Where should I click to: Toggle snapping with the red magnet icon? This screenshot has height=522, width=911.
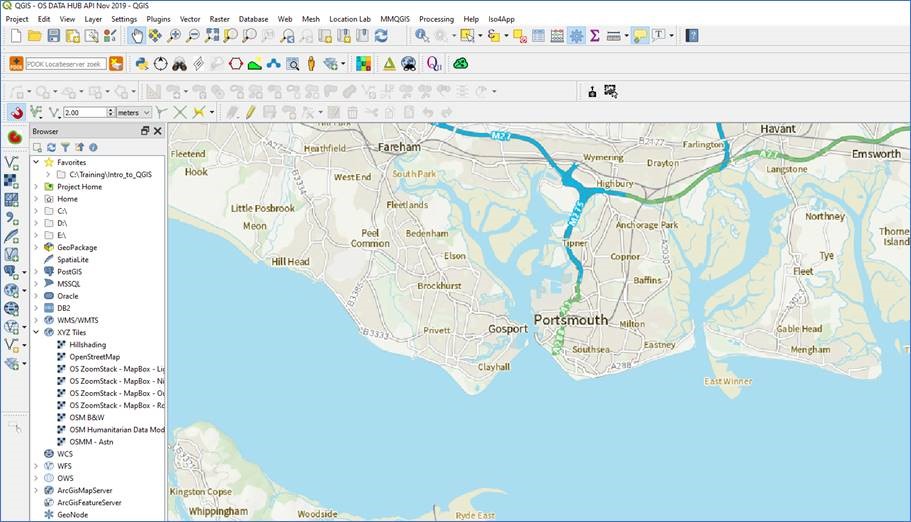(16, 112)
